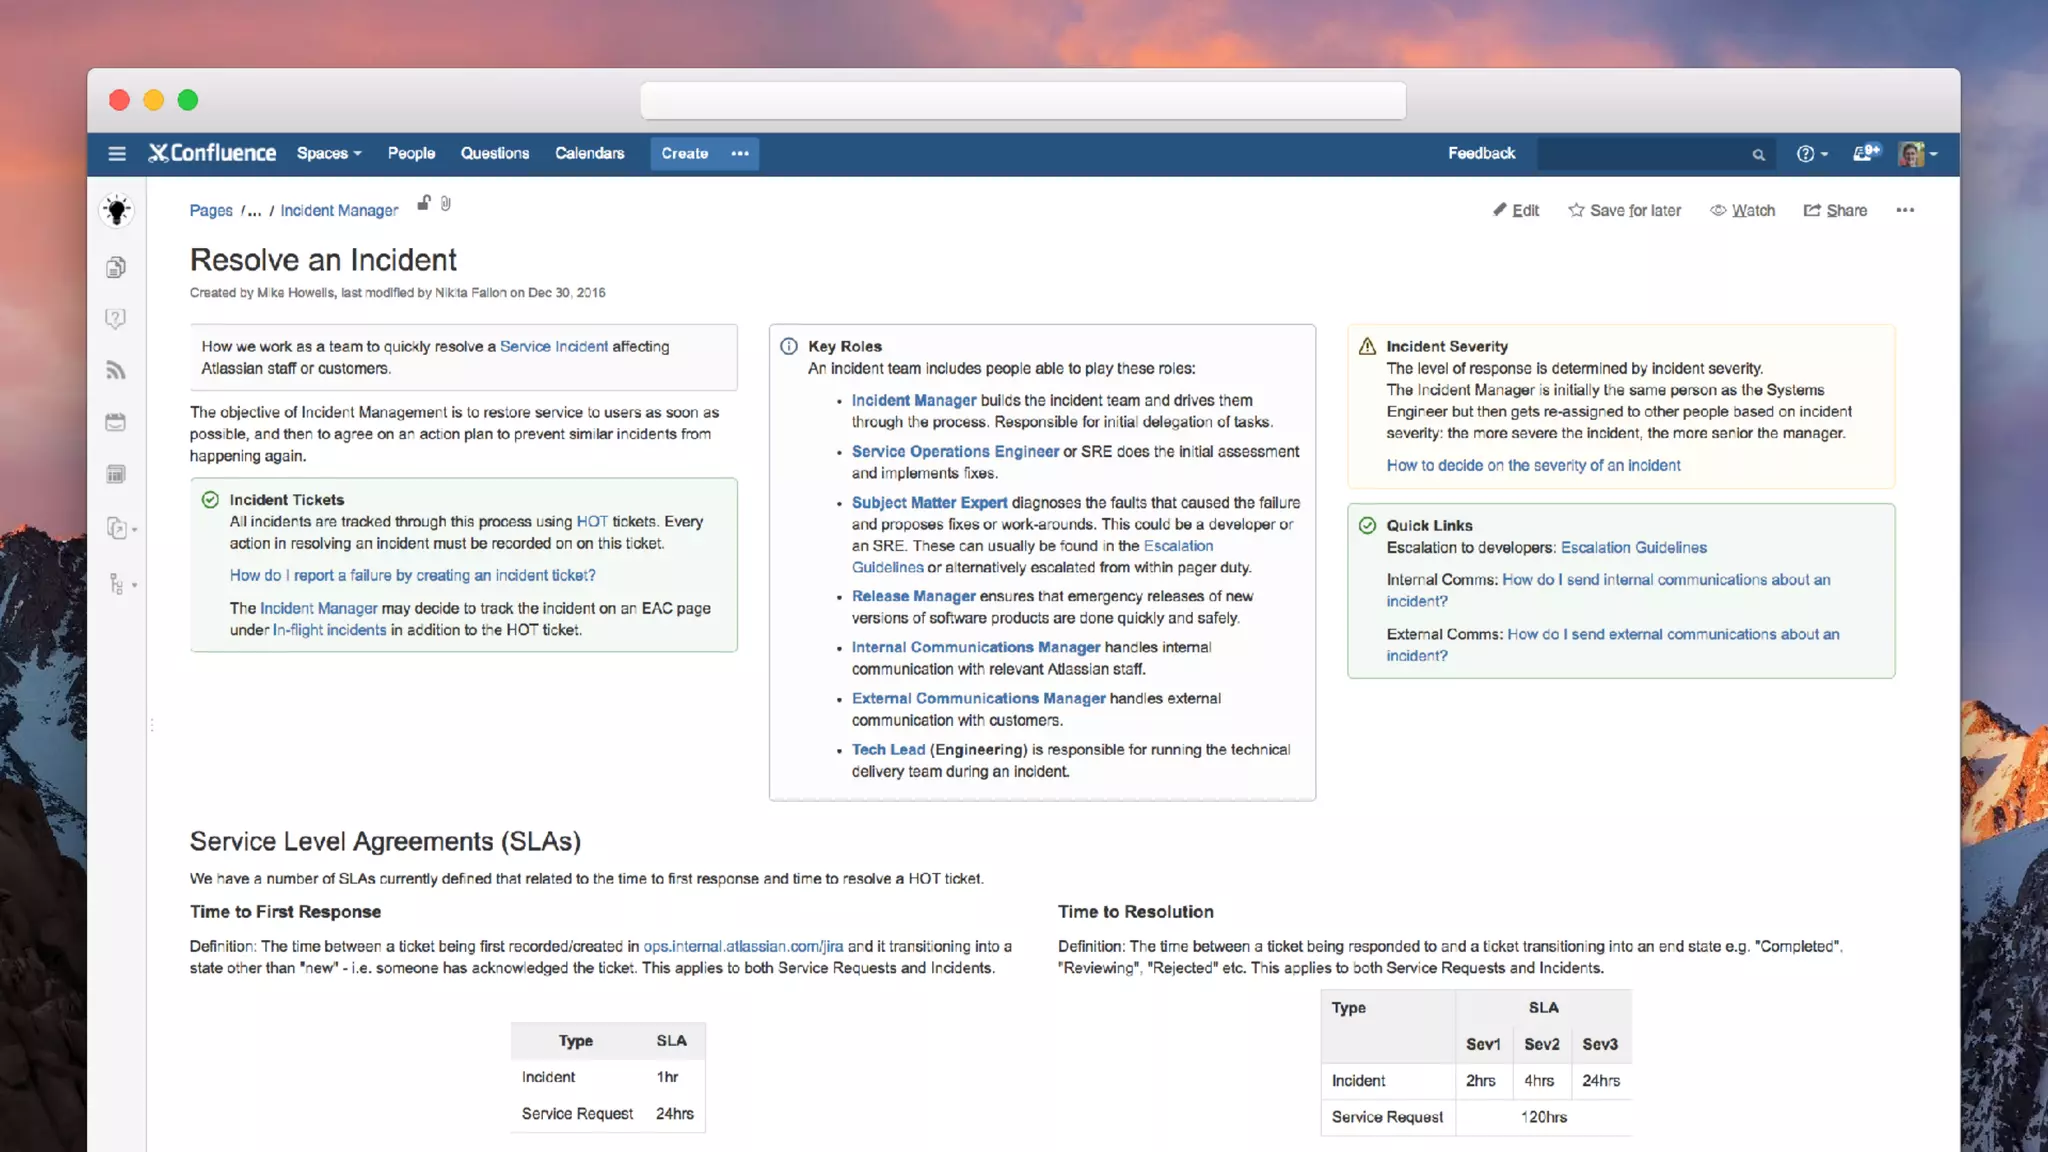Open the Calendars menu item
Screen dimensions: 2048x1152
(x=589, y=153)
